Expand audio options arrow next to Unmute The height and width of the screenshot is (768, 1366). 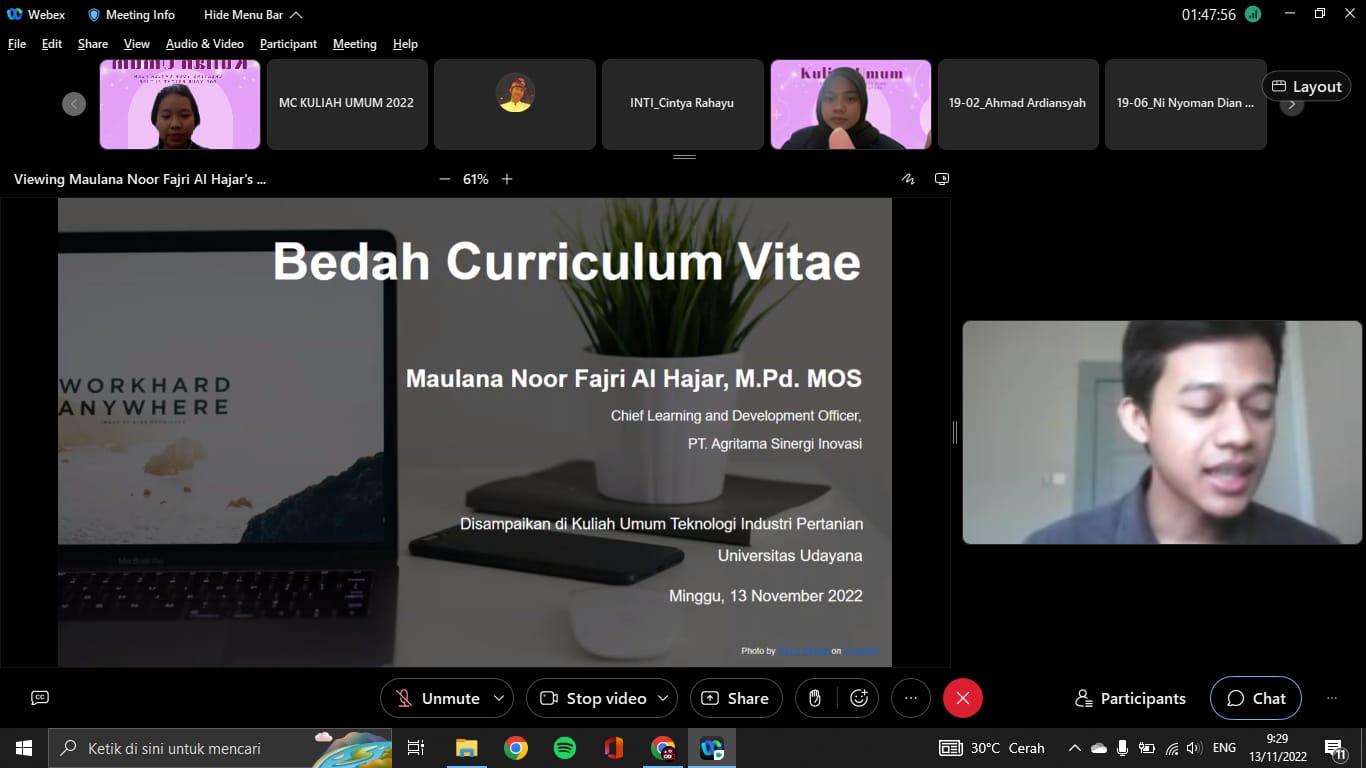(x=499, y=698)
